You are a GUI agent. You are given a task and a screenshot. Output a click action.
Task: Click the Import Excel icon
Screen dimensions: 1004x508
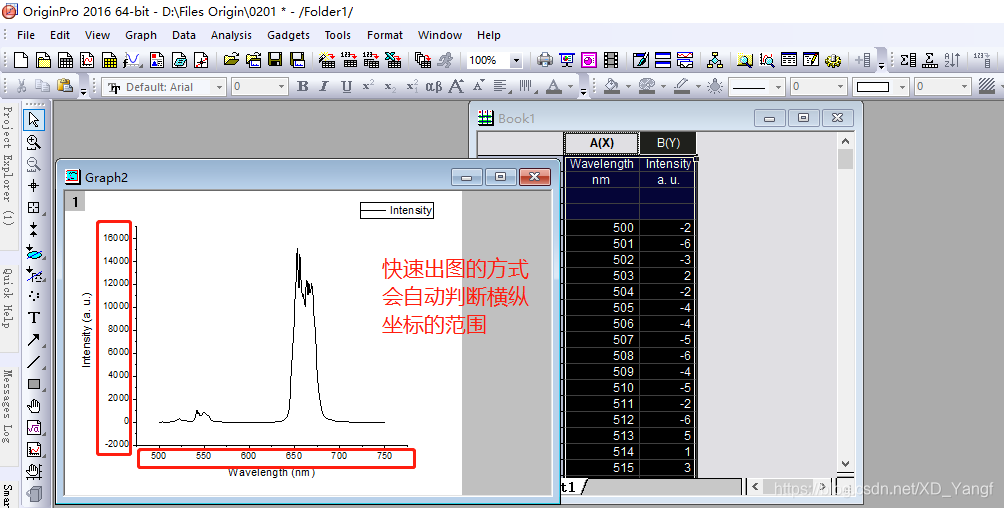pyautogui.click(x=393, y=60)
